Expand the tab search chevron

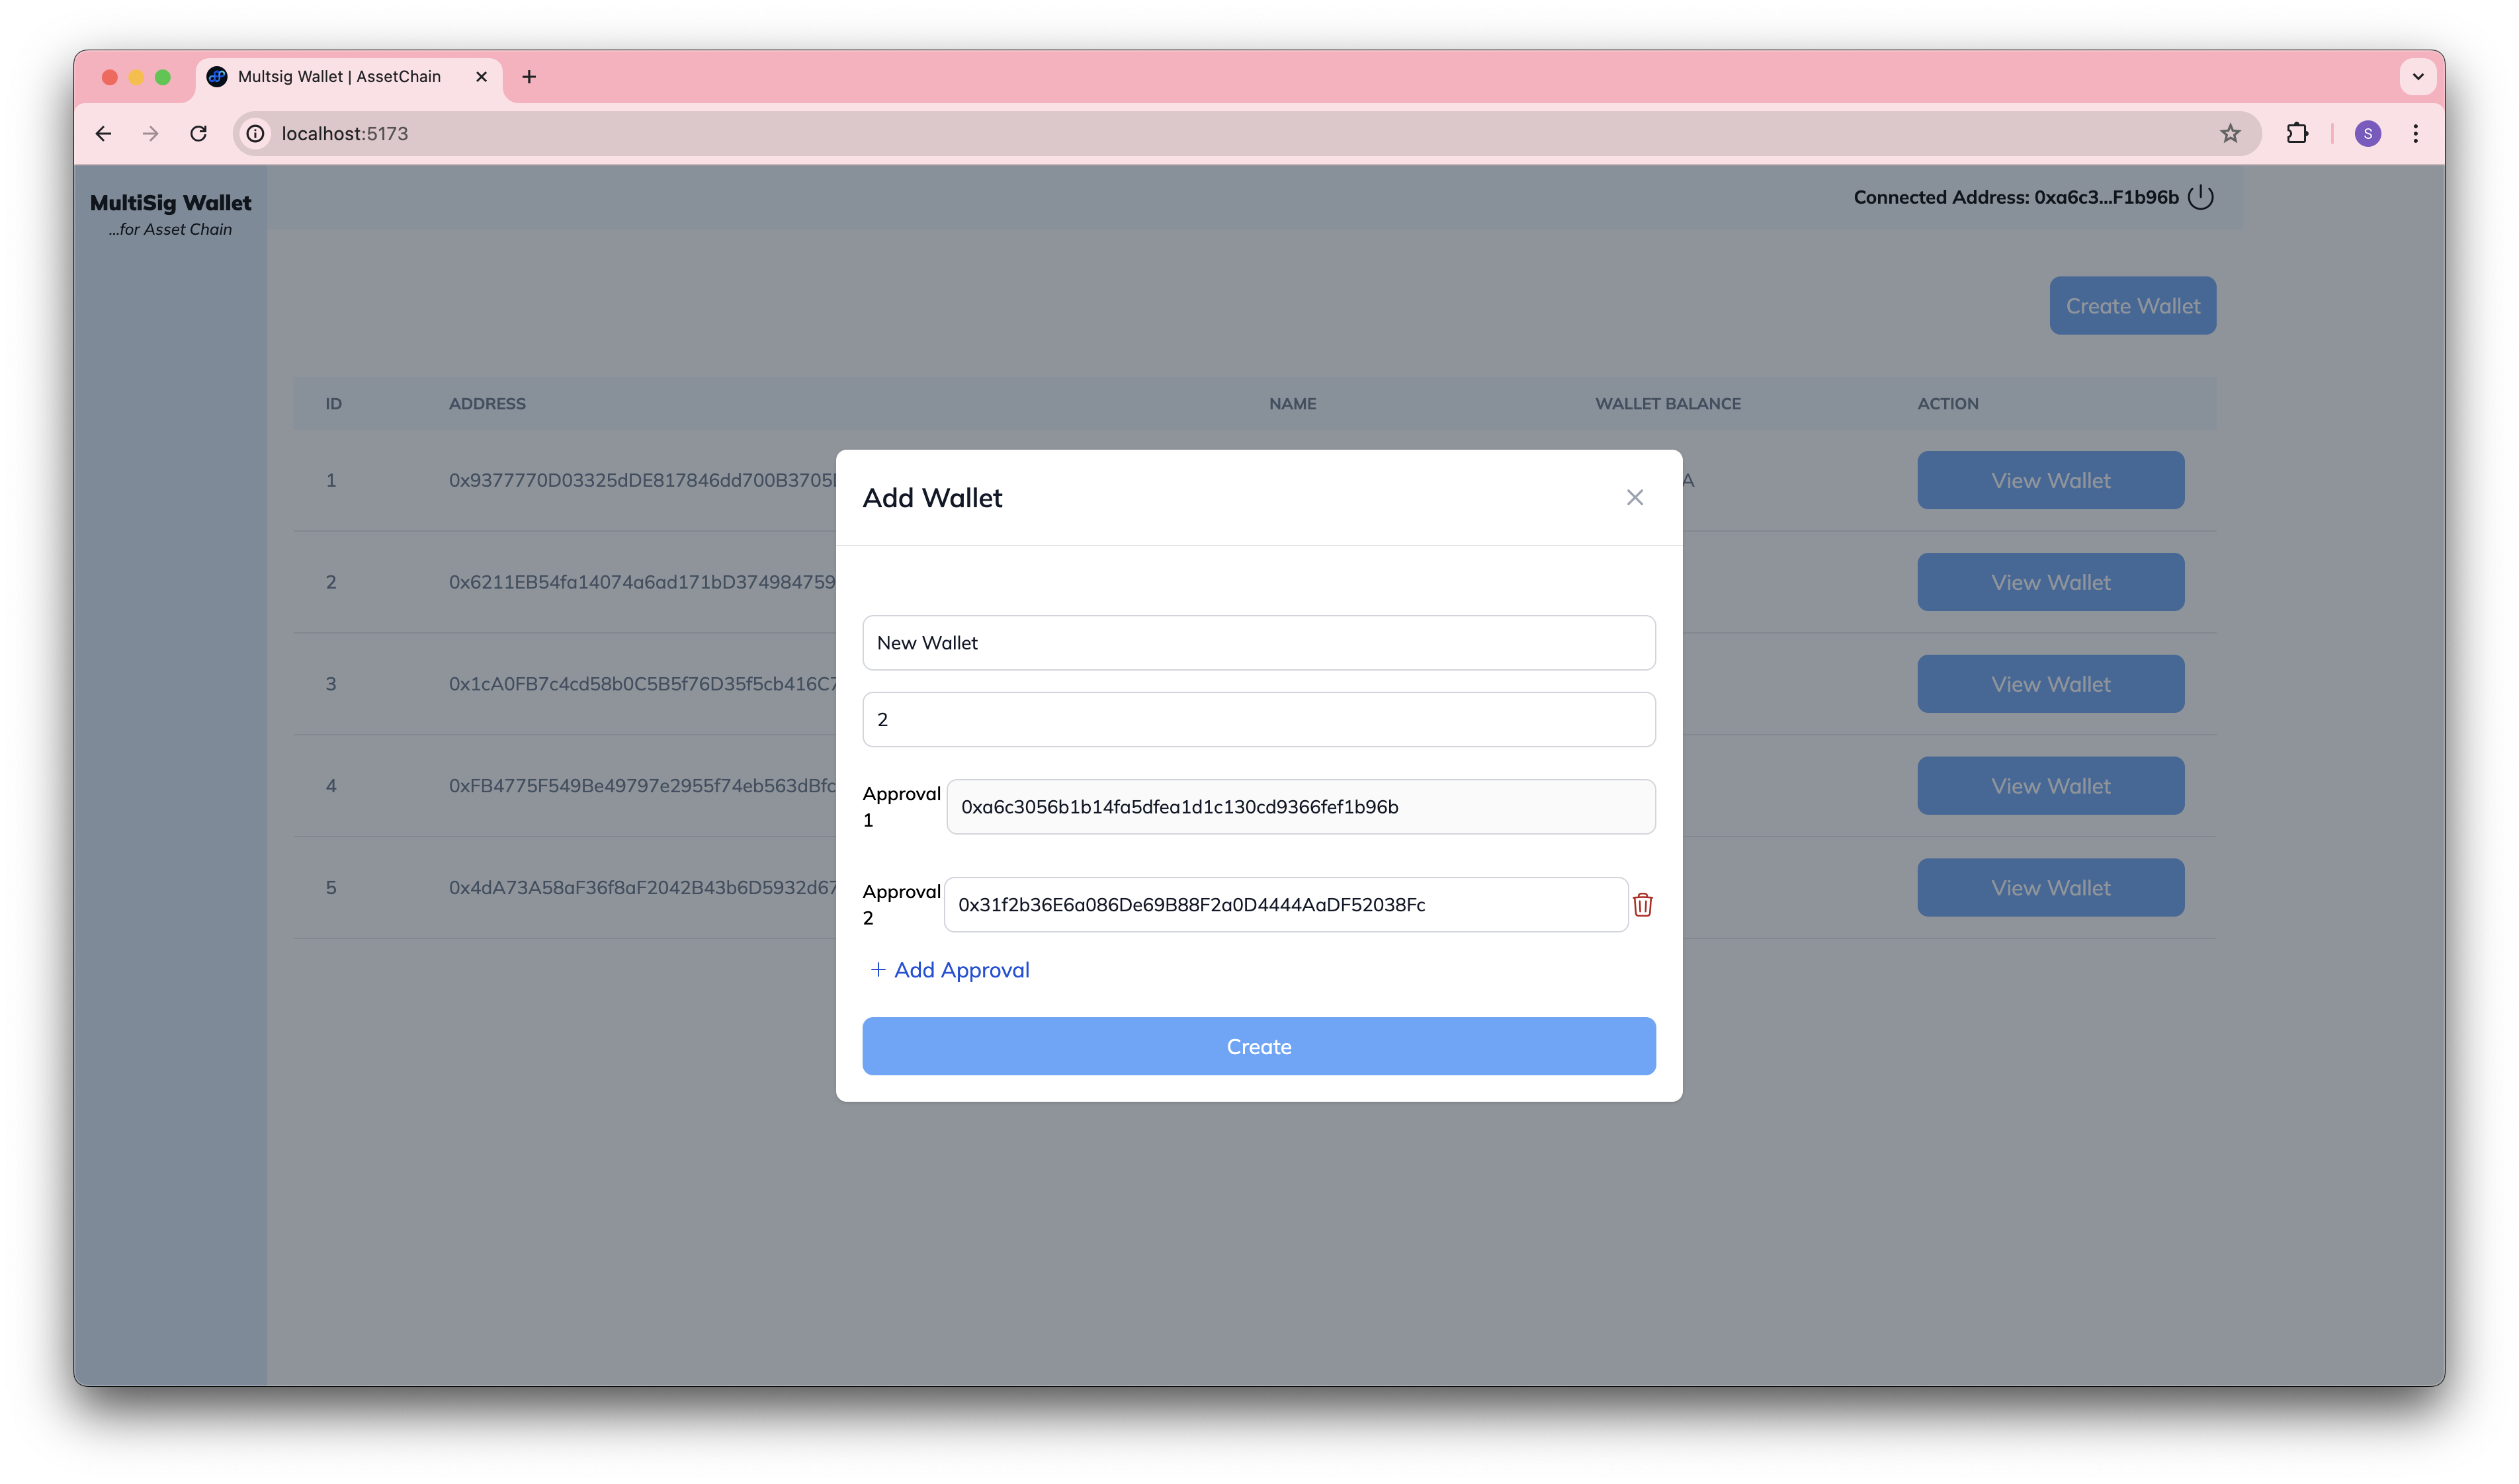point(2417,77)
